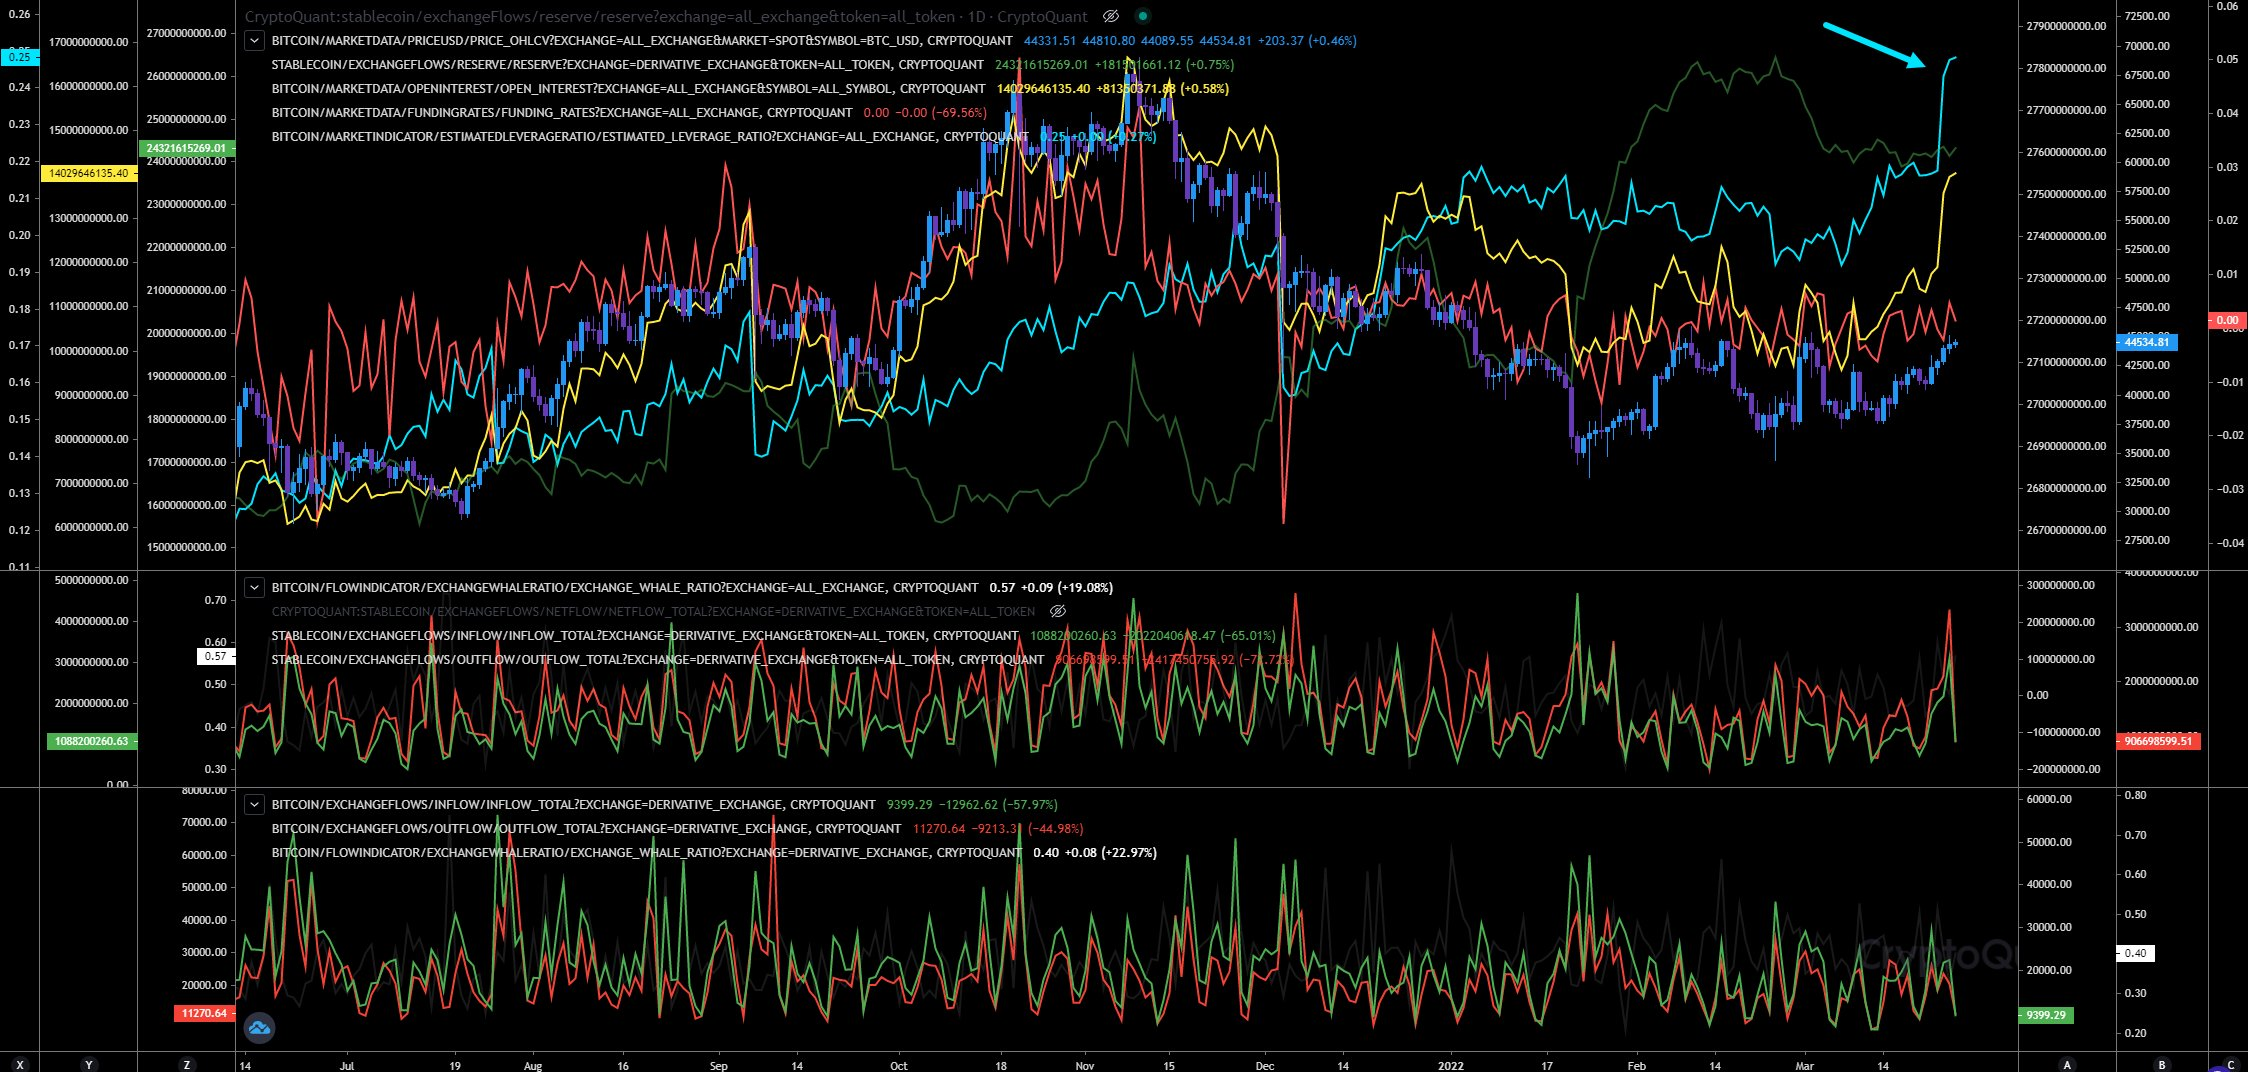Click the TradingView cloud logo icon

tap(259, 1028)
